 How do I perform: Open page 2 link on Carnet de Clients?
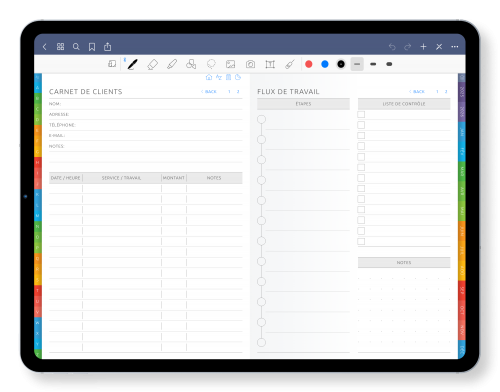238,92
